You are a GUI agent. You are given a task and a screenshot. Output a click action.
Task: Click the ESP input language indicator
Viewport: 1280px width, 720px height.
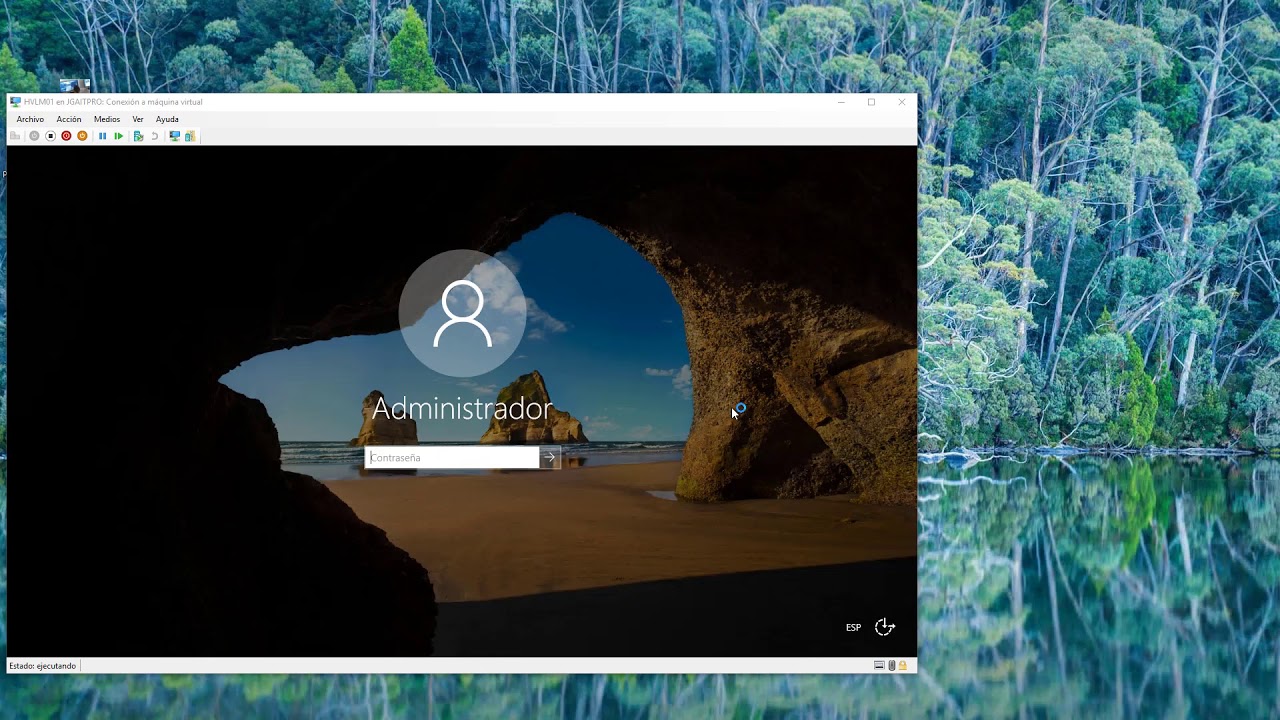coord(853,628)
